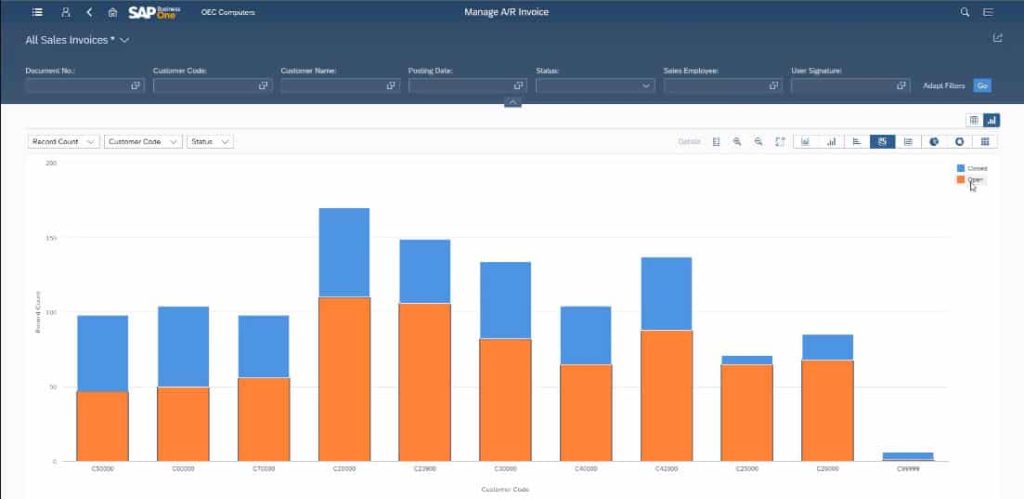Select the donut chart type

coord(959,141)
